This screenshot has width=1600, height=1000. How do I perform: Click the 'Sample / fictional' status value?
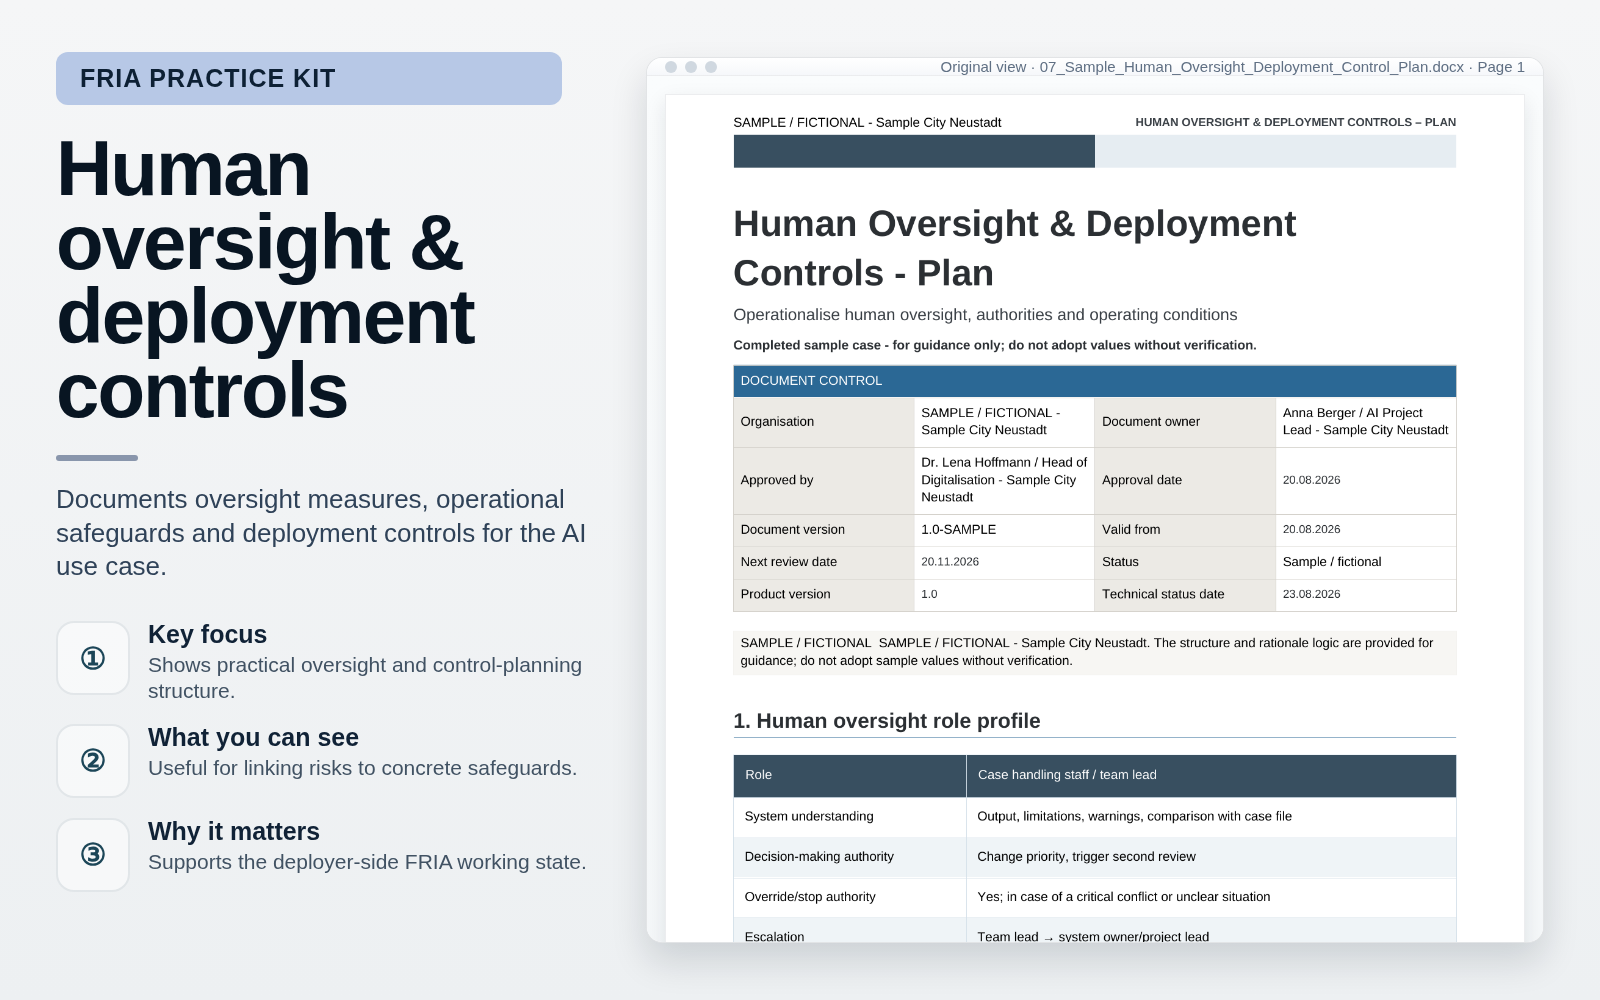pyautogui.click(x=1332, y=562)
